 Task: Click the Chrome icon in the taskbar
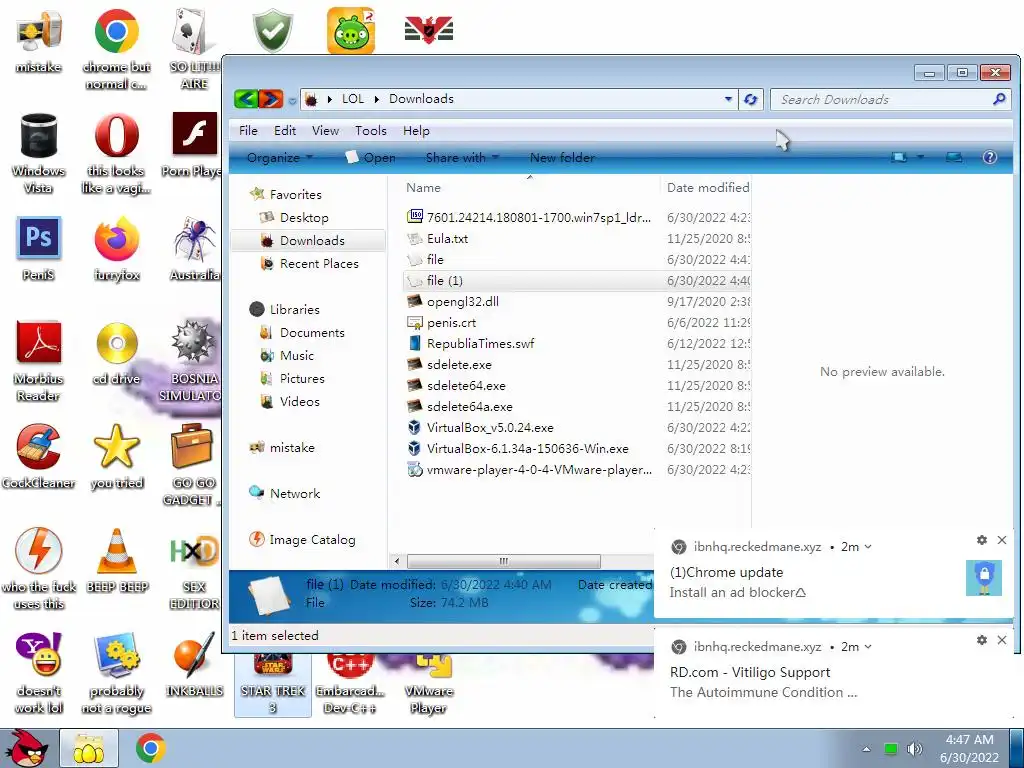pos(150,748)
